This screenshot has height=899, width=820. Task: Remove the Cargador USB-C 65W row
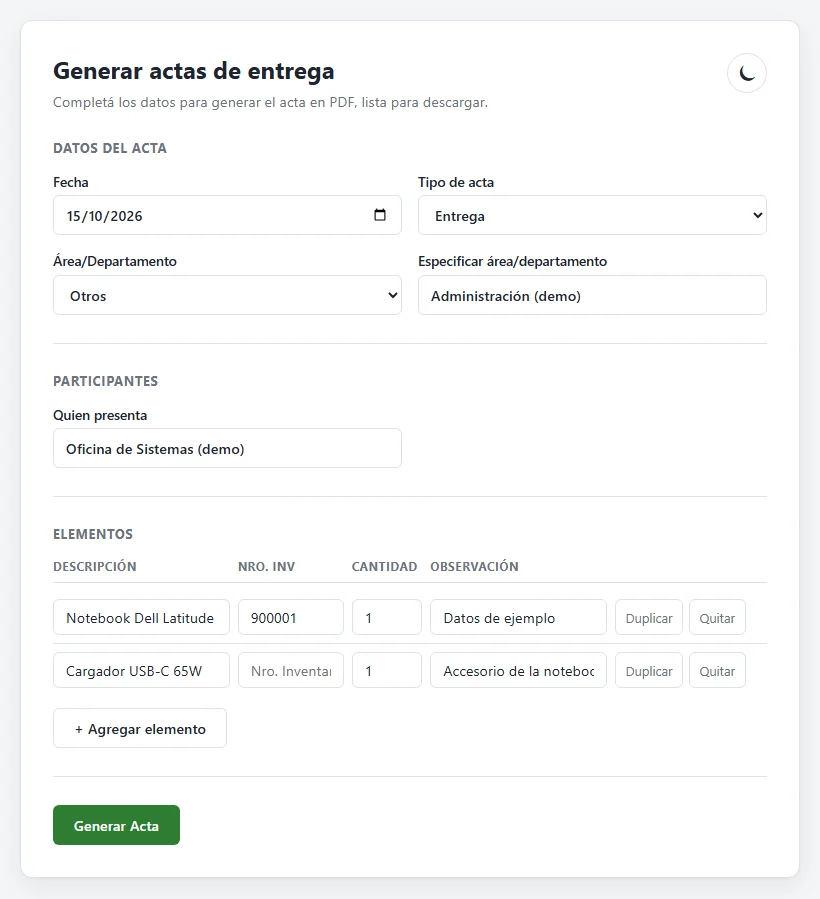click(717, 670)
